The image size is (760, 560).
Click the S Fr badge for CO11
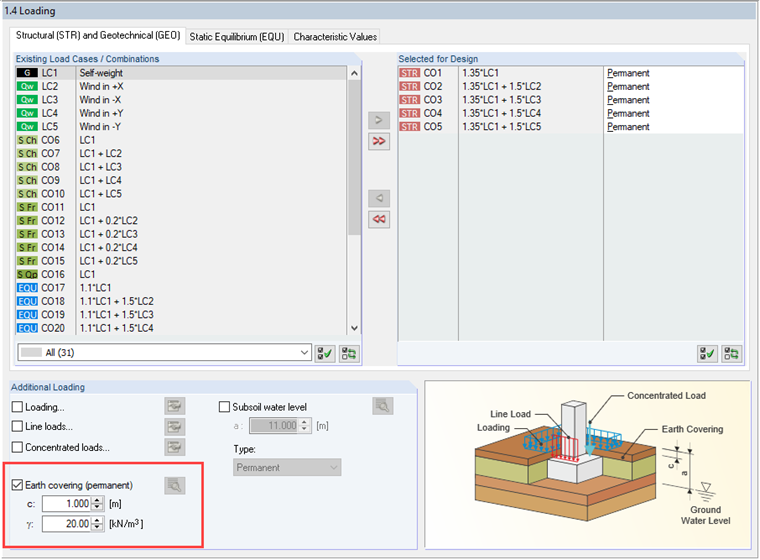[x=27, y=207]
